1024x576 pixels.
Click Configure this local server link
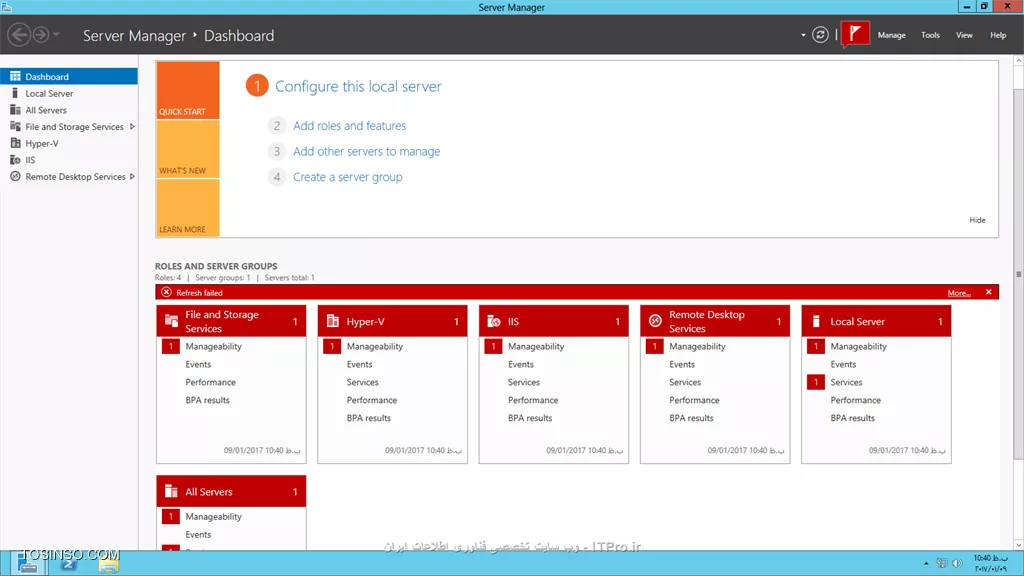[358, 86]
